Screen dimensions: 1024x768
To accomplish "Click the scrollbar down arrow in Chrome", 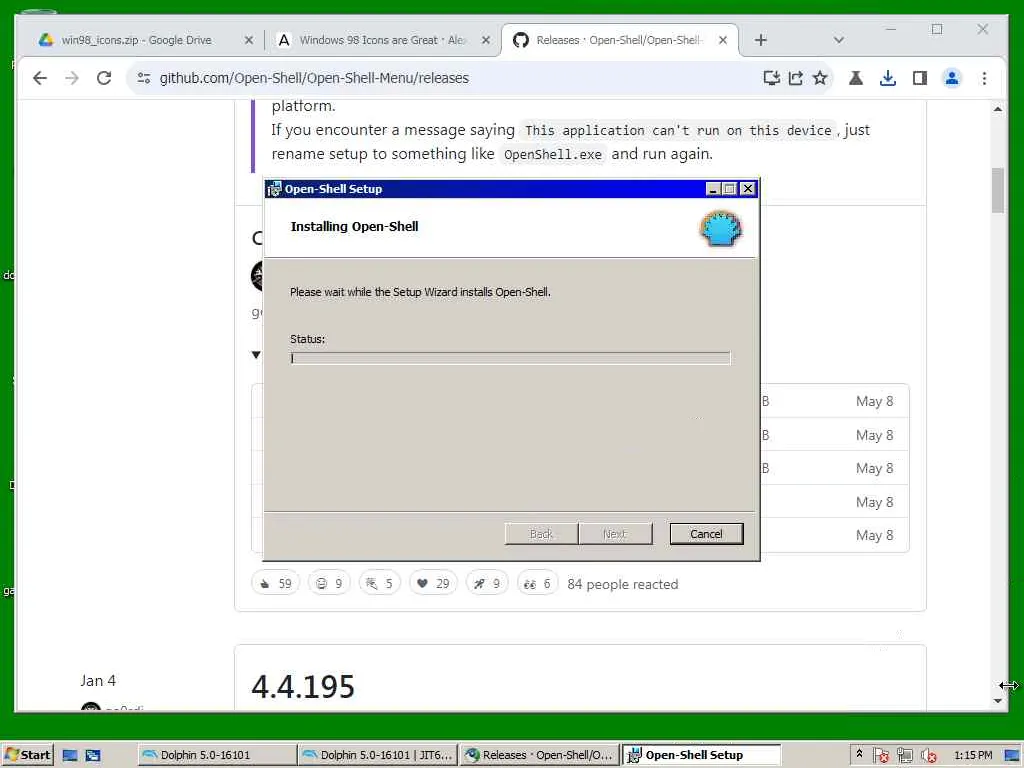I will coord(997,701).
